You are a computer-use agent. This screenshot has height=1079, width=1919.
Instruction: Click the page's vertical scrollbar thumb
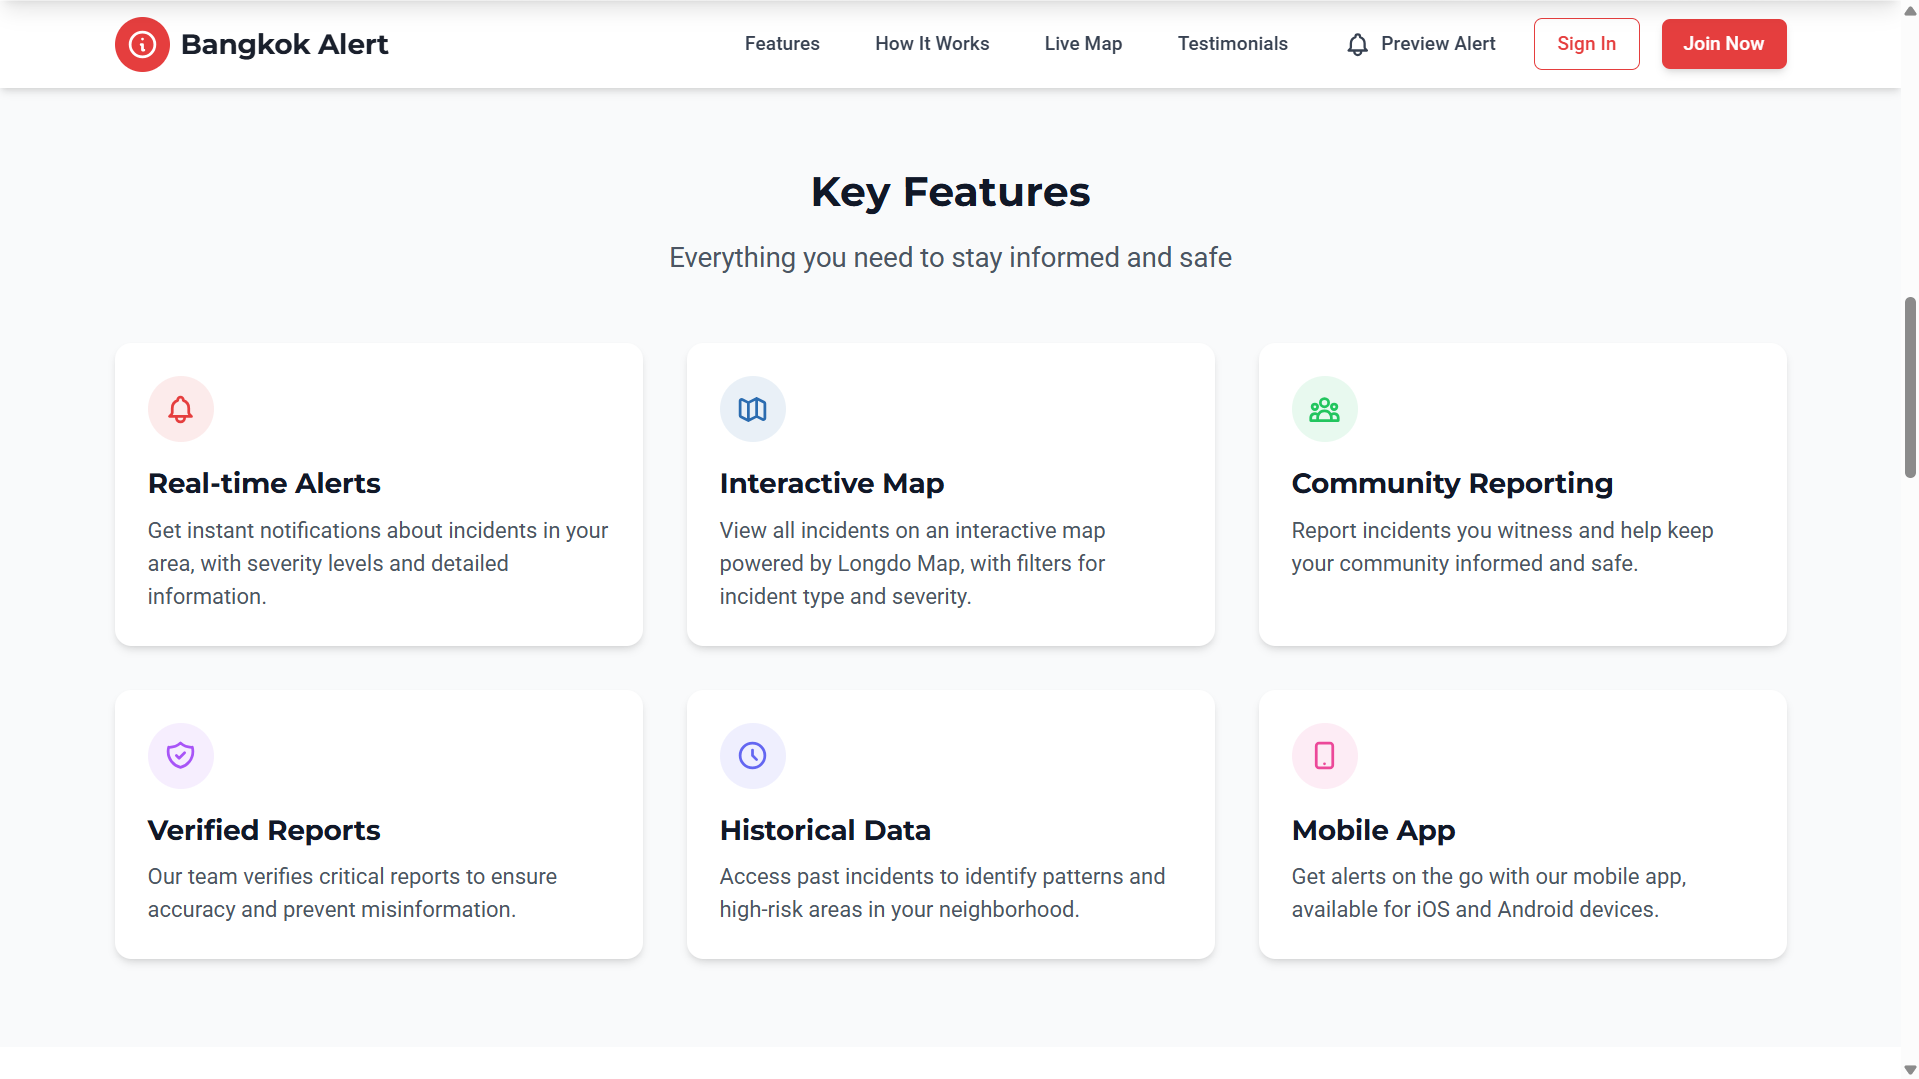[1909, 387]
